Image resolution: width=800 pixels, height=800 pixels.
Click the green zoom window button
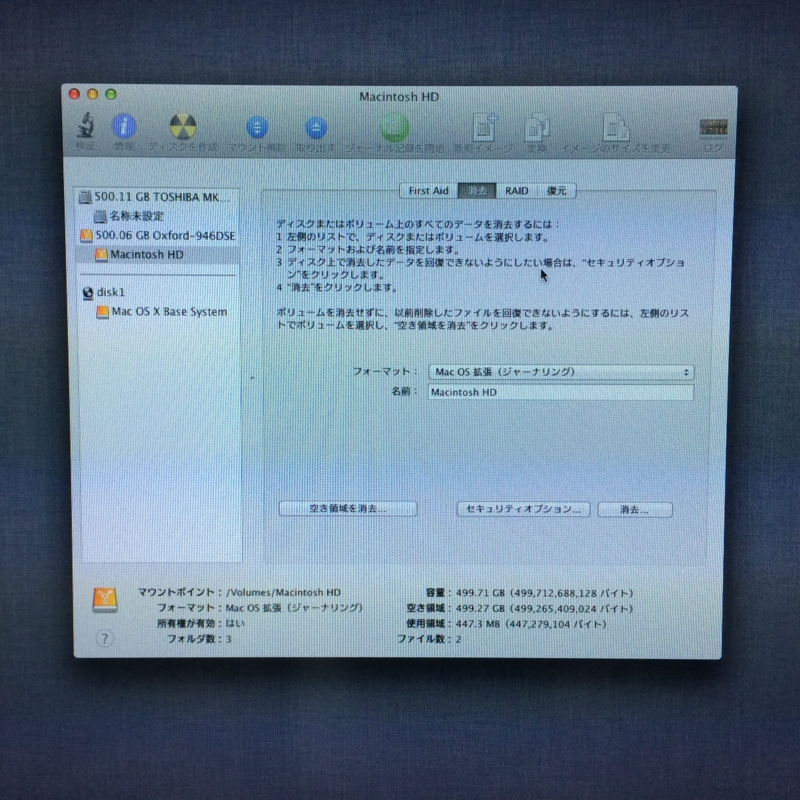coord(111,94)
